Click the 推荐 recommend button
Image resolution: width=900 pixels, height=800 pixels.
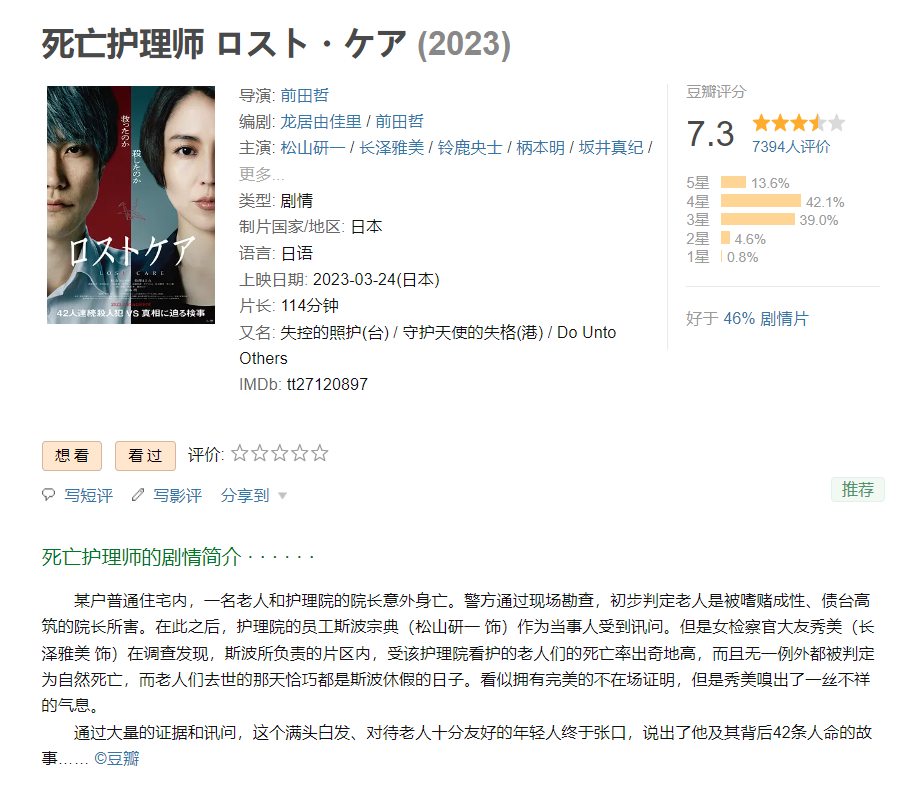858,490
